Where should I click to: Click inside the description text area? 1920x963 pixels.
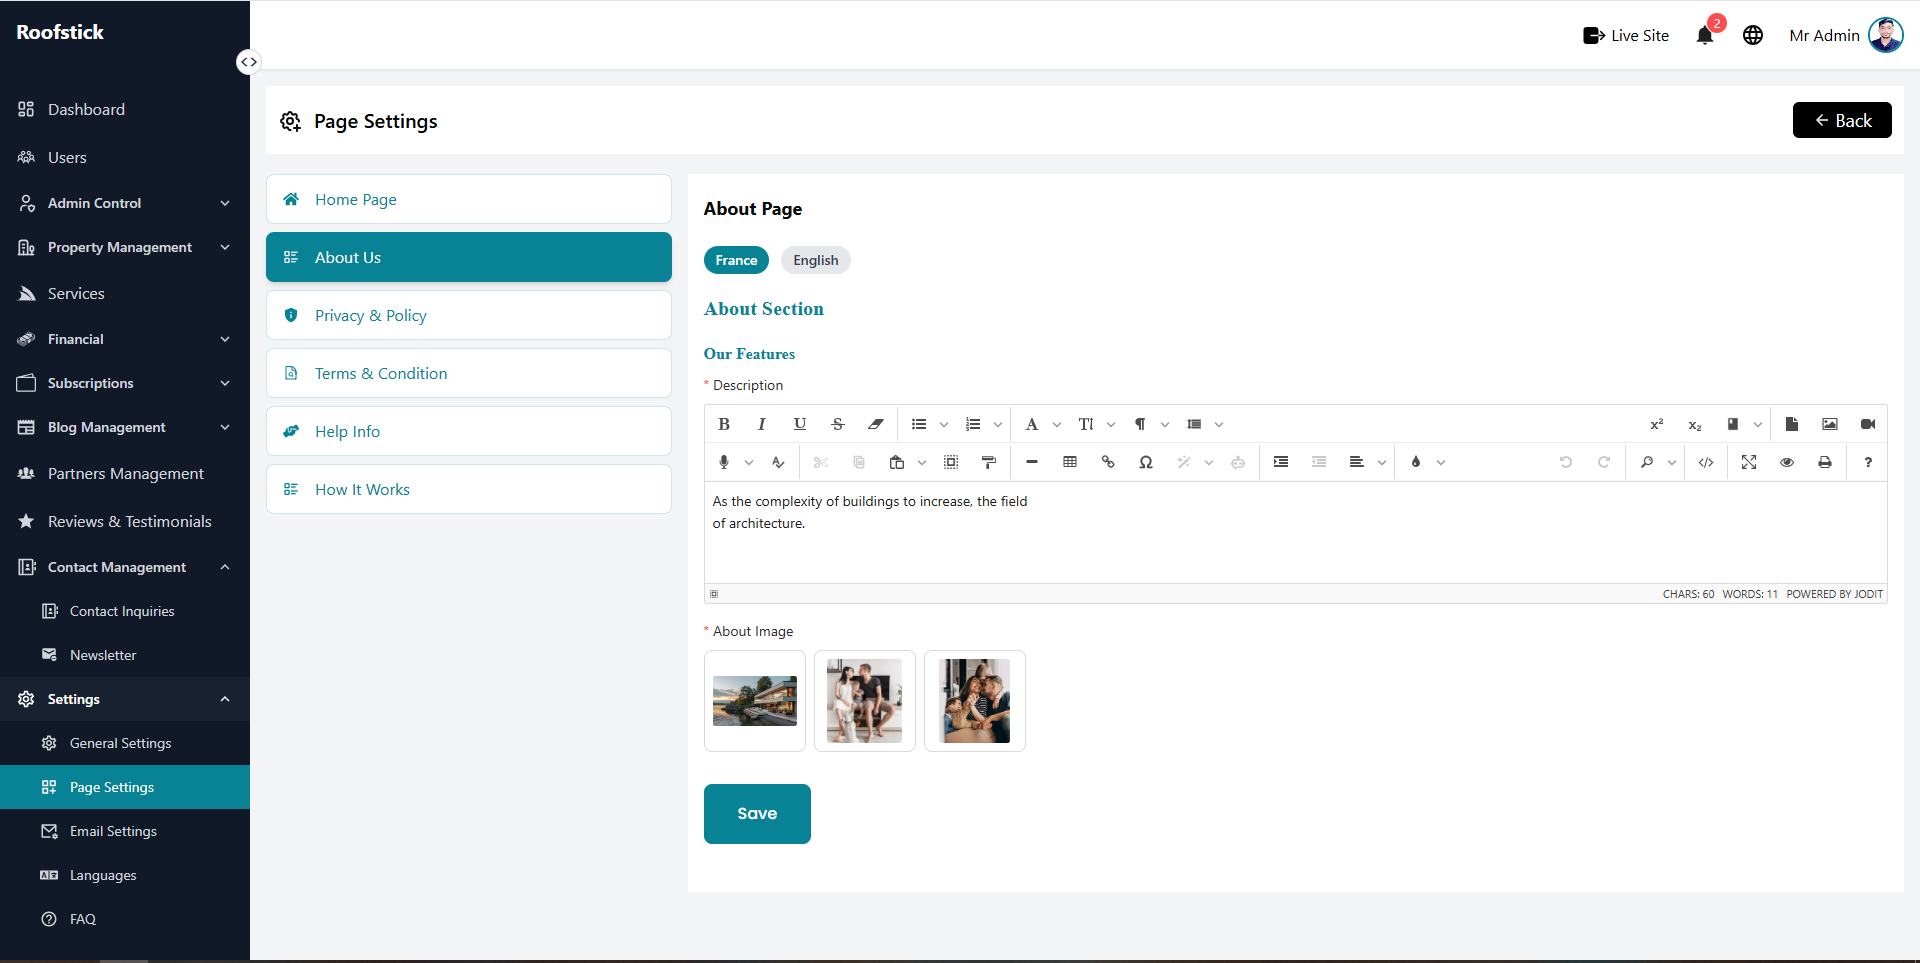(x=1296, y=532)
